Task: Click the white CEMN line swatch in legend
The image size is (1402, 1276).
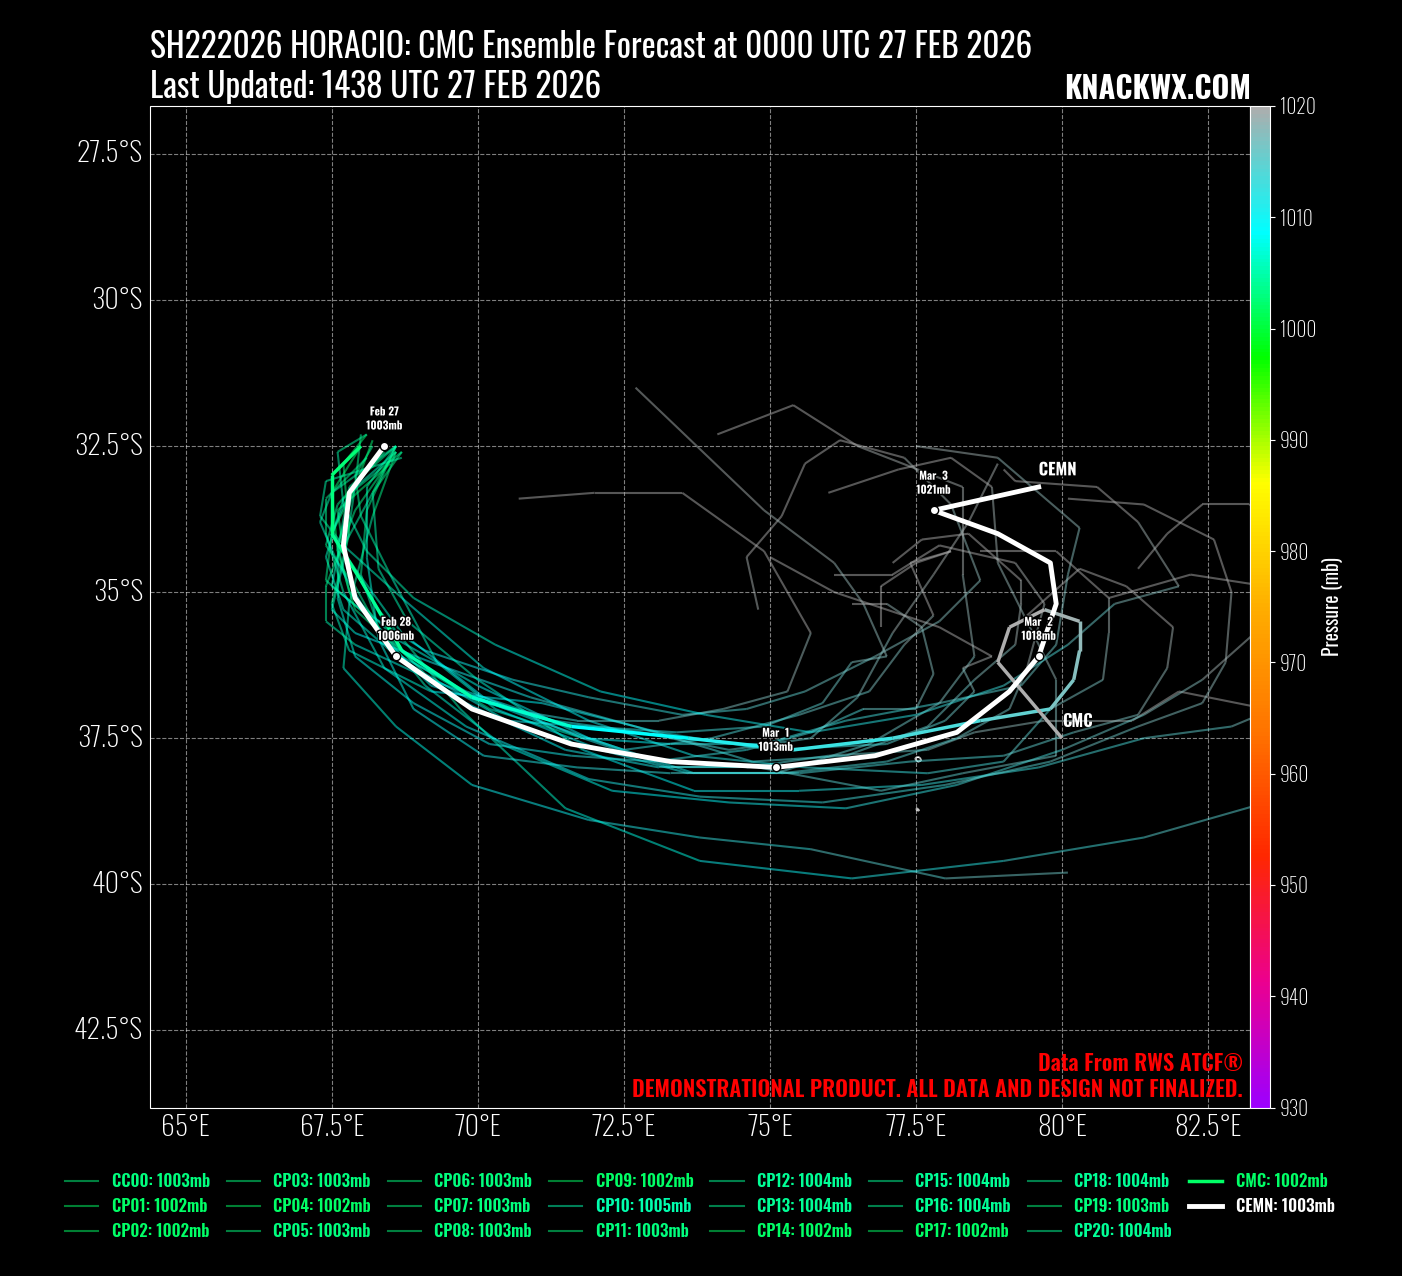Action: 1205,1206
